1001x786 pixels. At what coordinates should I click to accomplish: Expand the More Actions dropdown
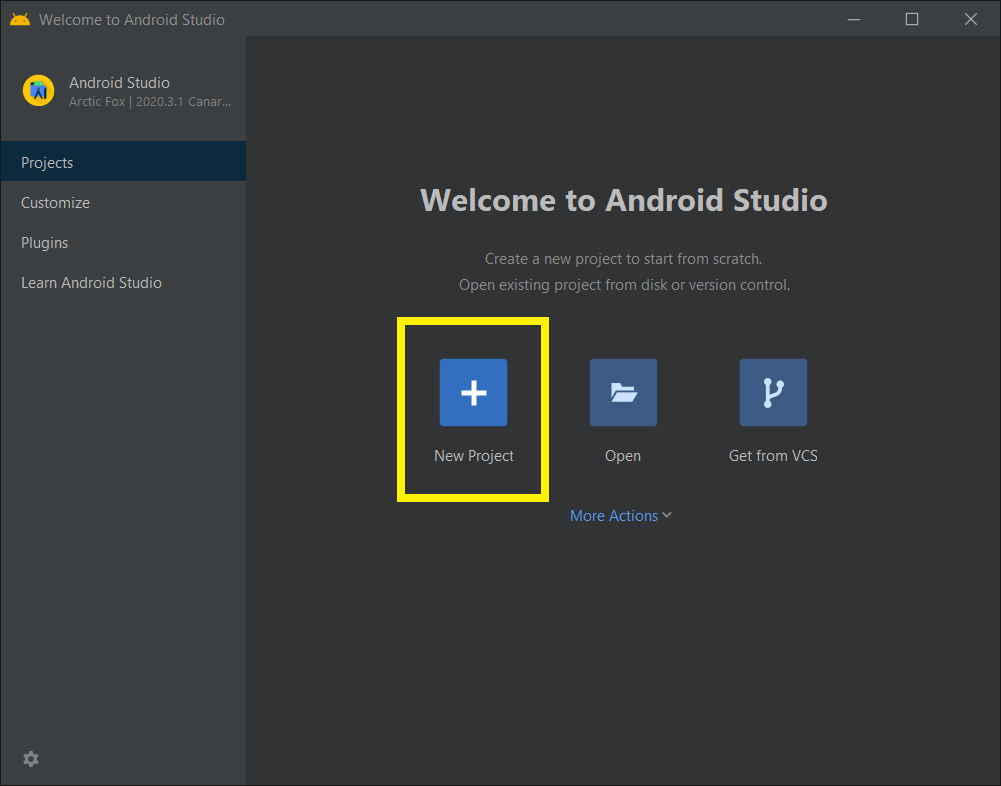coord(621,515)
